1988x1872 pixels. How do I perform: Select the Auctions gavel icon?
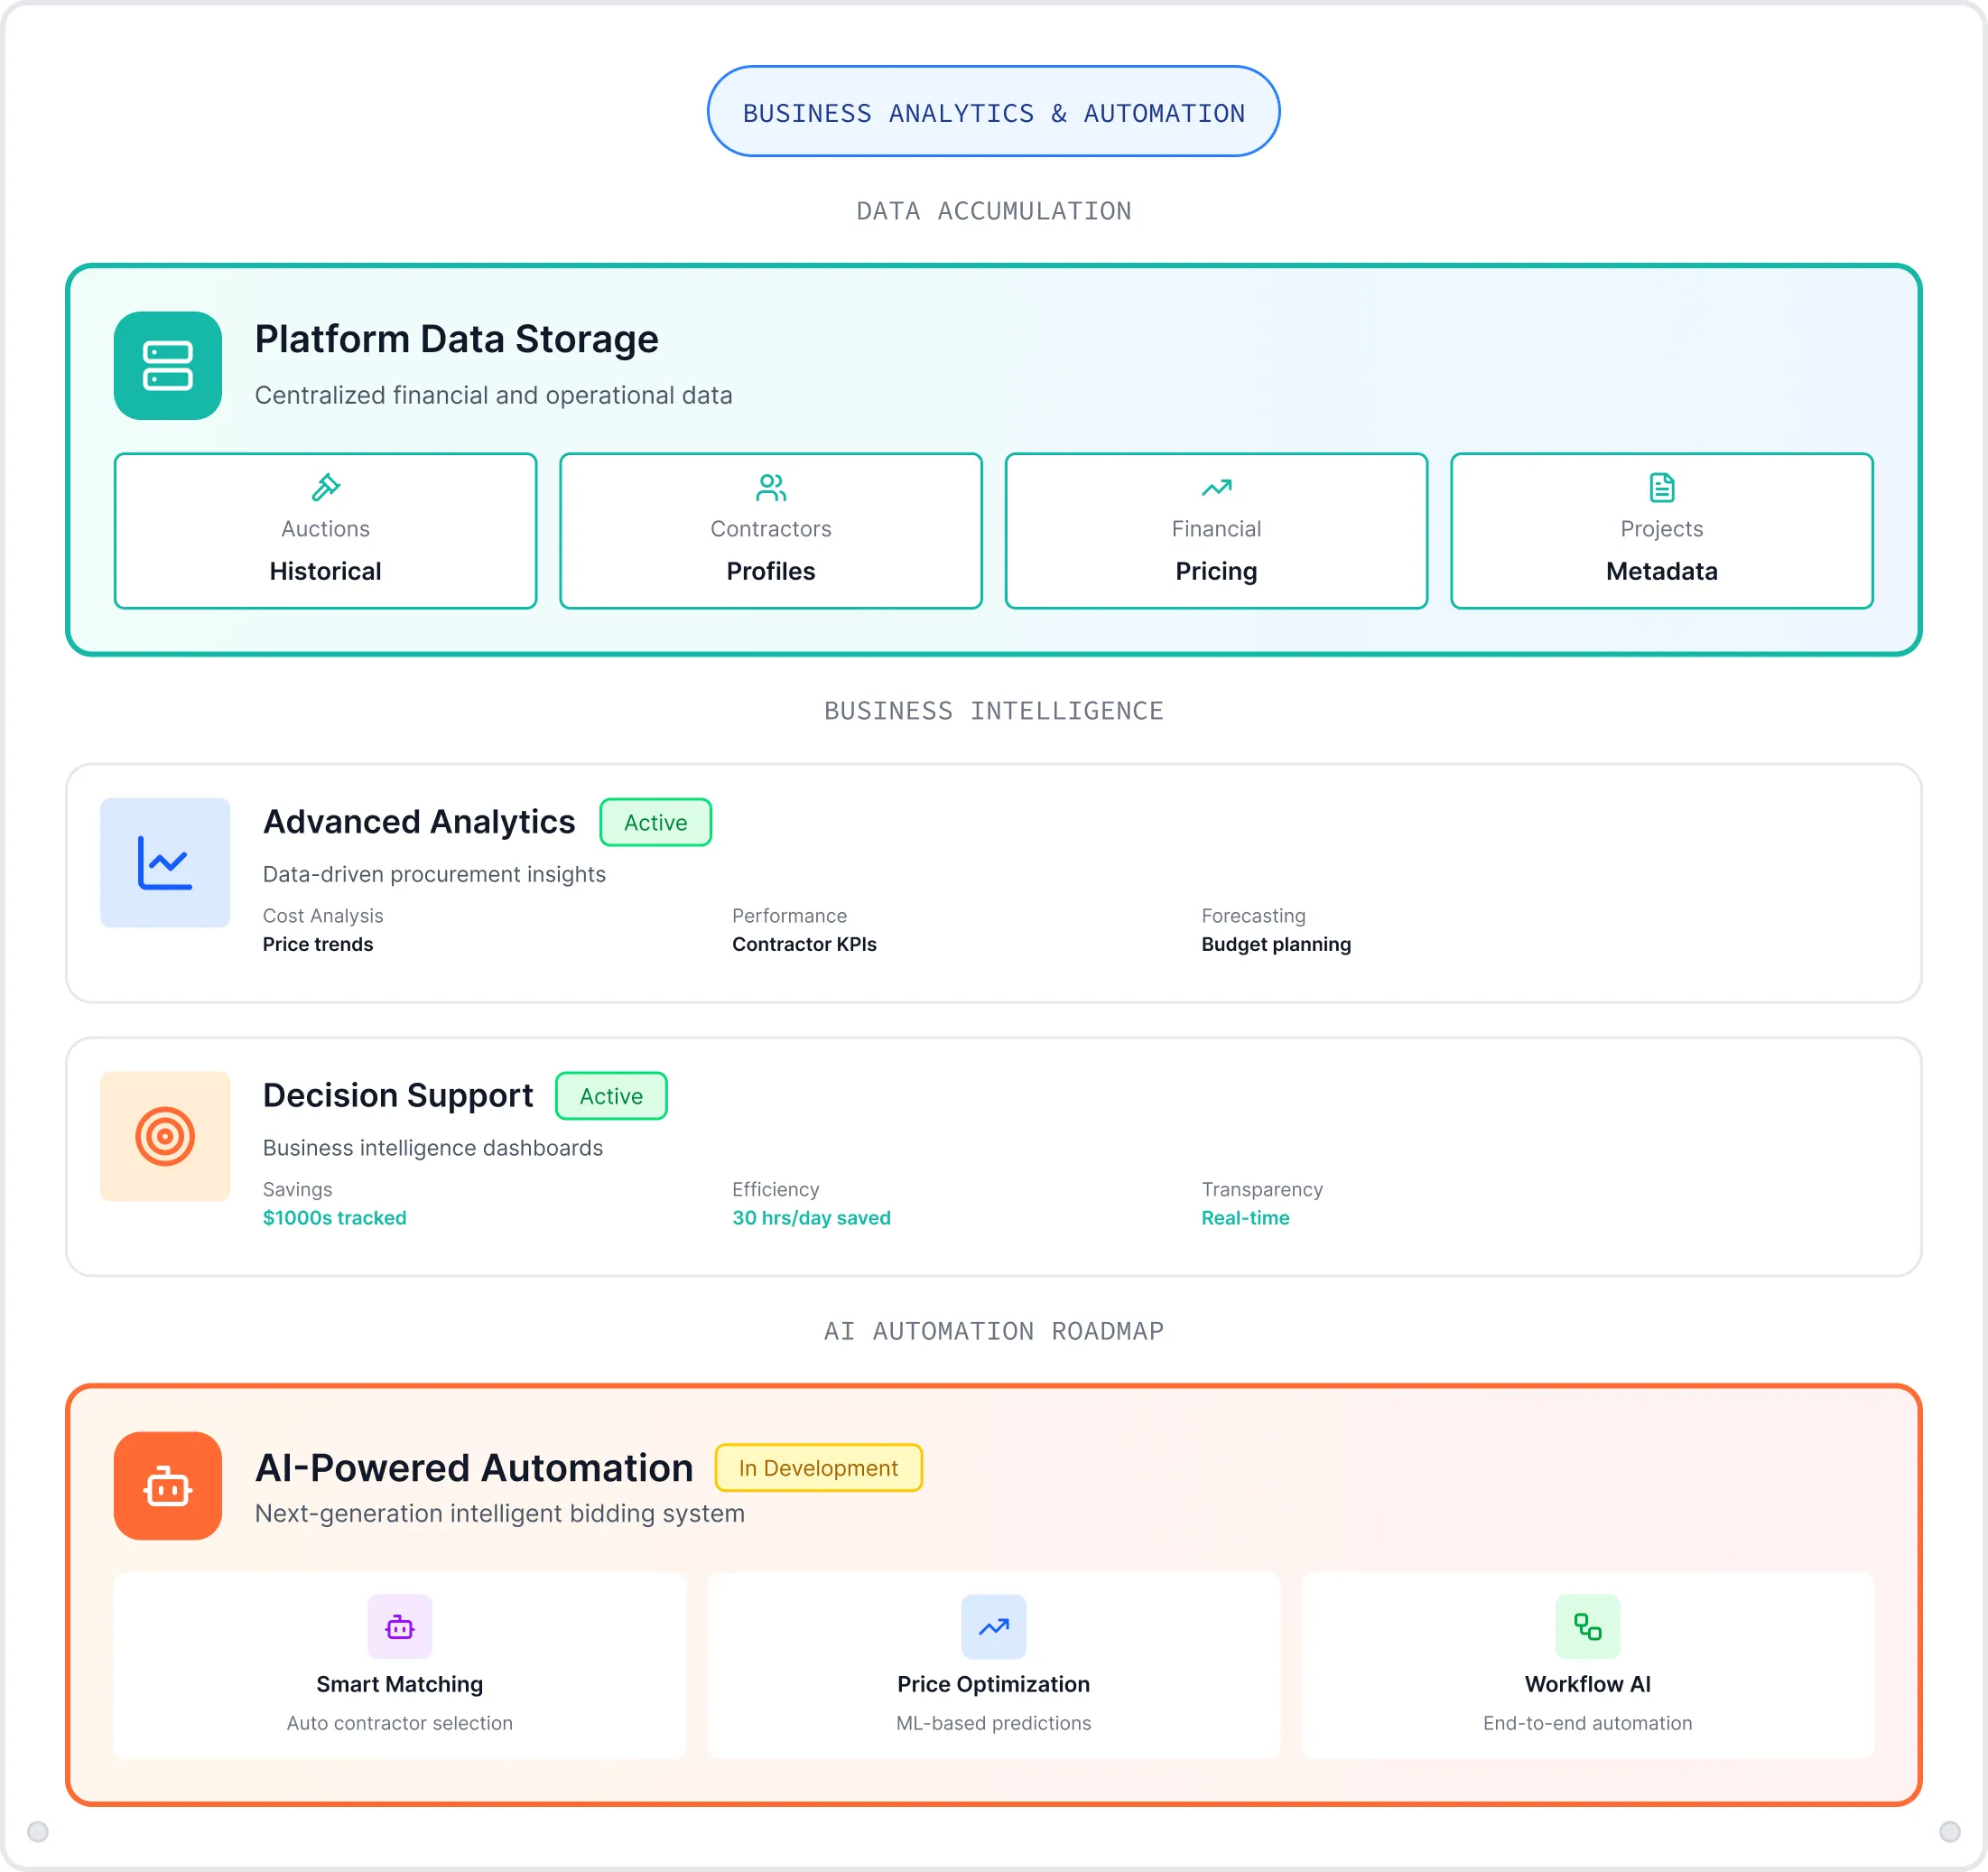click(324, 489)
